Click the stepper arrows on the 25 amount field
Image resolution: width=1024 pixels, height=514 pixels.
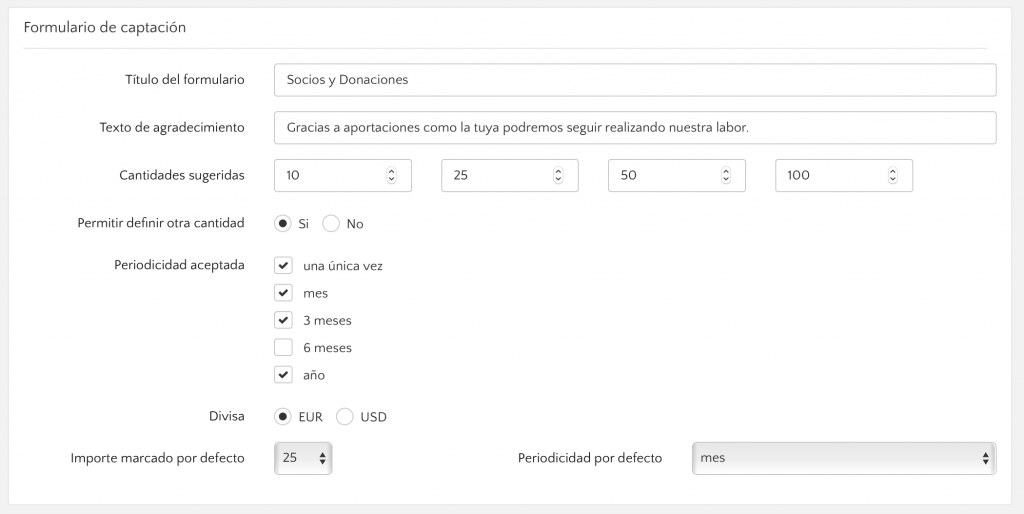558,175
